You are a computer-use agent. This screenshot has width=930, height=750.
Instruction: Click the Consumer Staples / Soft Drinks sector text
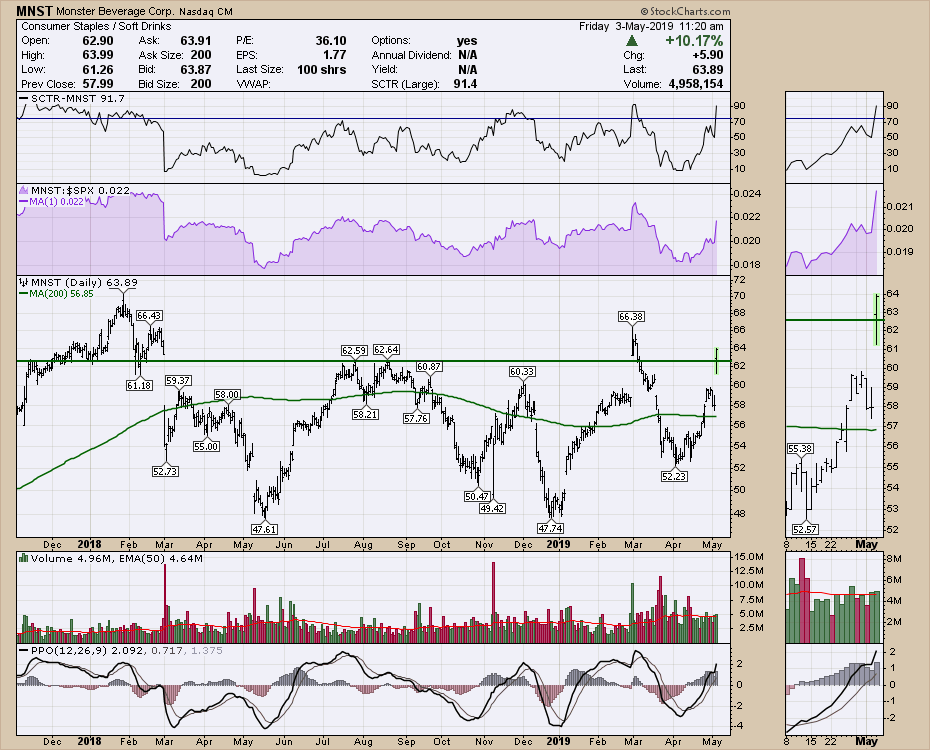click(x=96, y=26)
